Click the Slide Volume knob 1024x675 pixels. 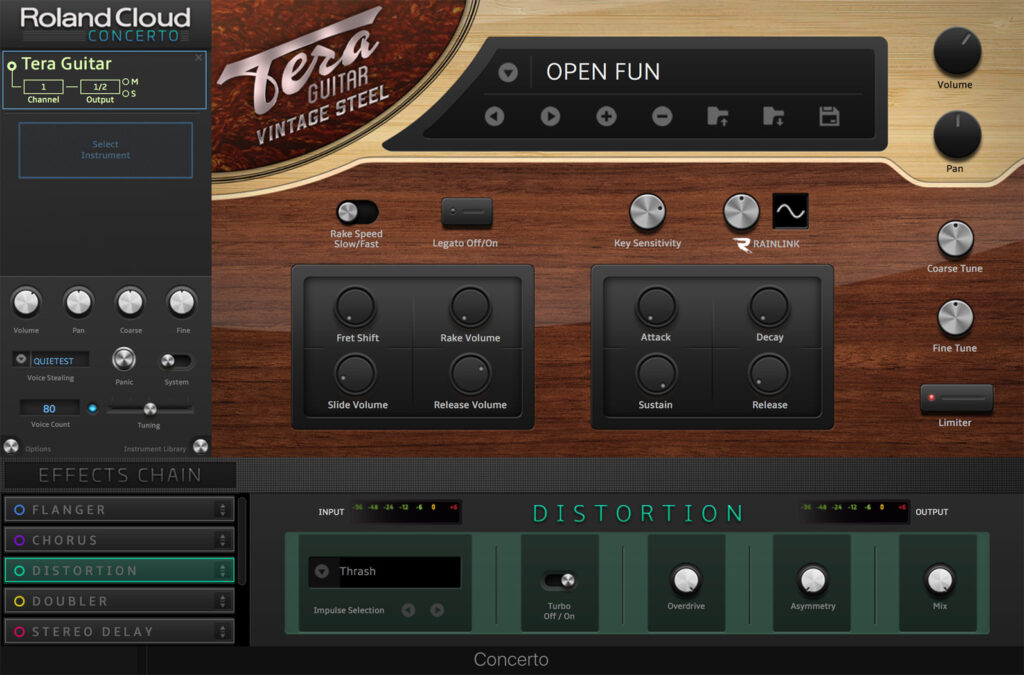tap(355, 374)
